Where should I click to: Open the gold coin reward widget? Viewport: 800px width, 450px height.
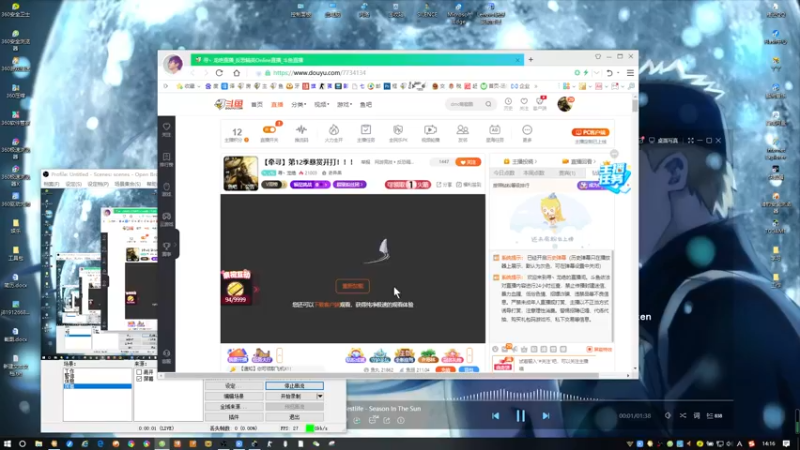(x=236, y=288)
